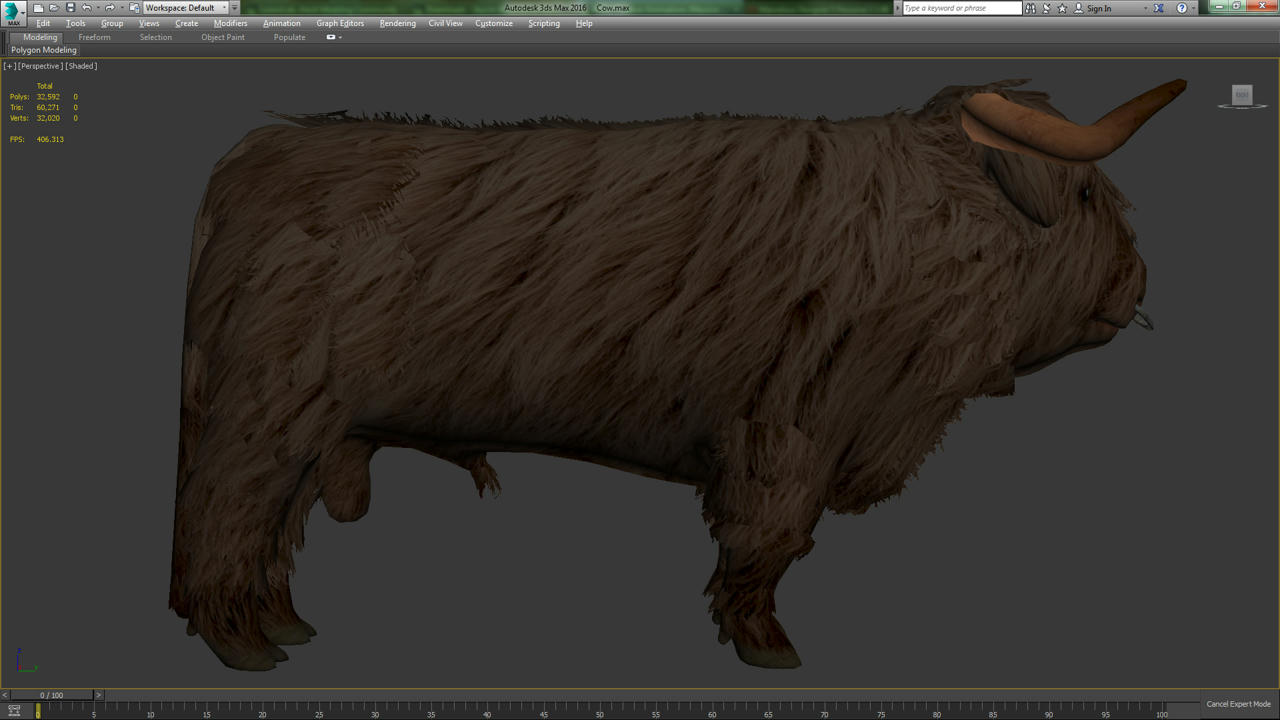1280x720 pixels.
Task: Step the time slider forward one frame
Action: point(98,695)
